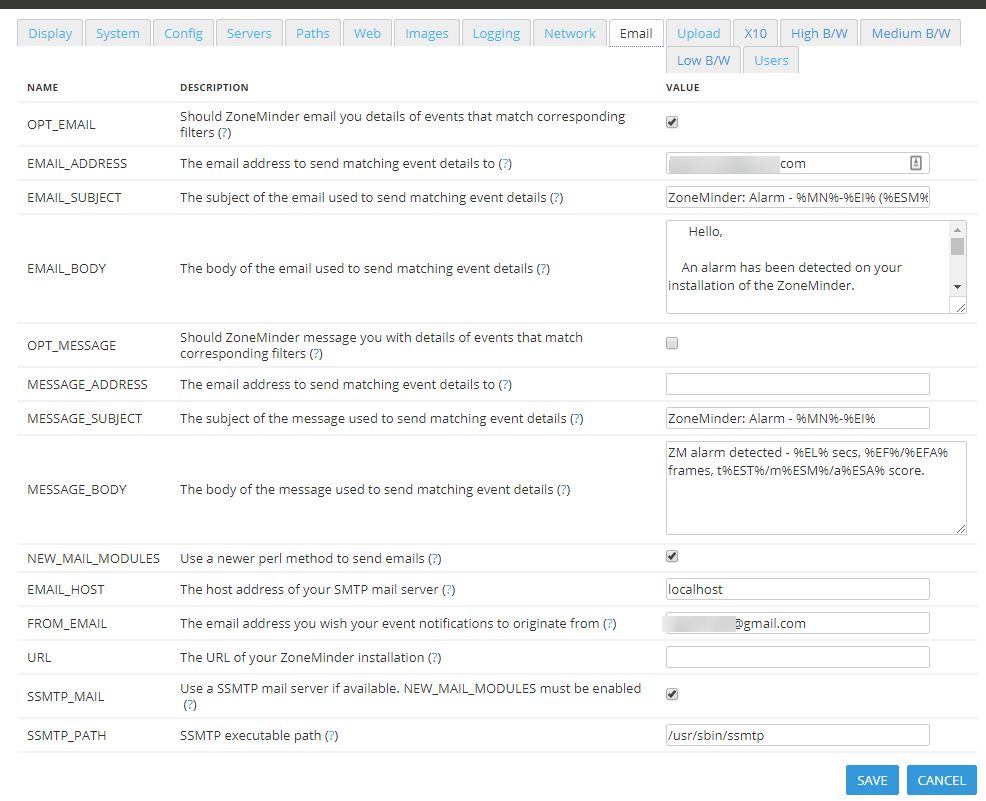Click the CANCEL button
Image resolution: width=986 pixels, height=801 pixels.
pos(941,780)
